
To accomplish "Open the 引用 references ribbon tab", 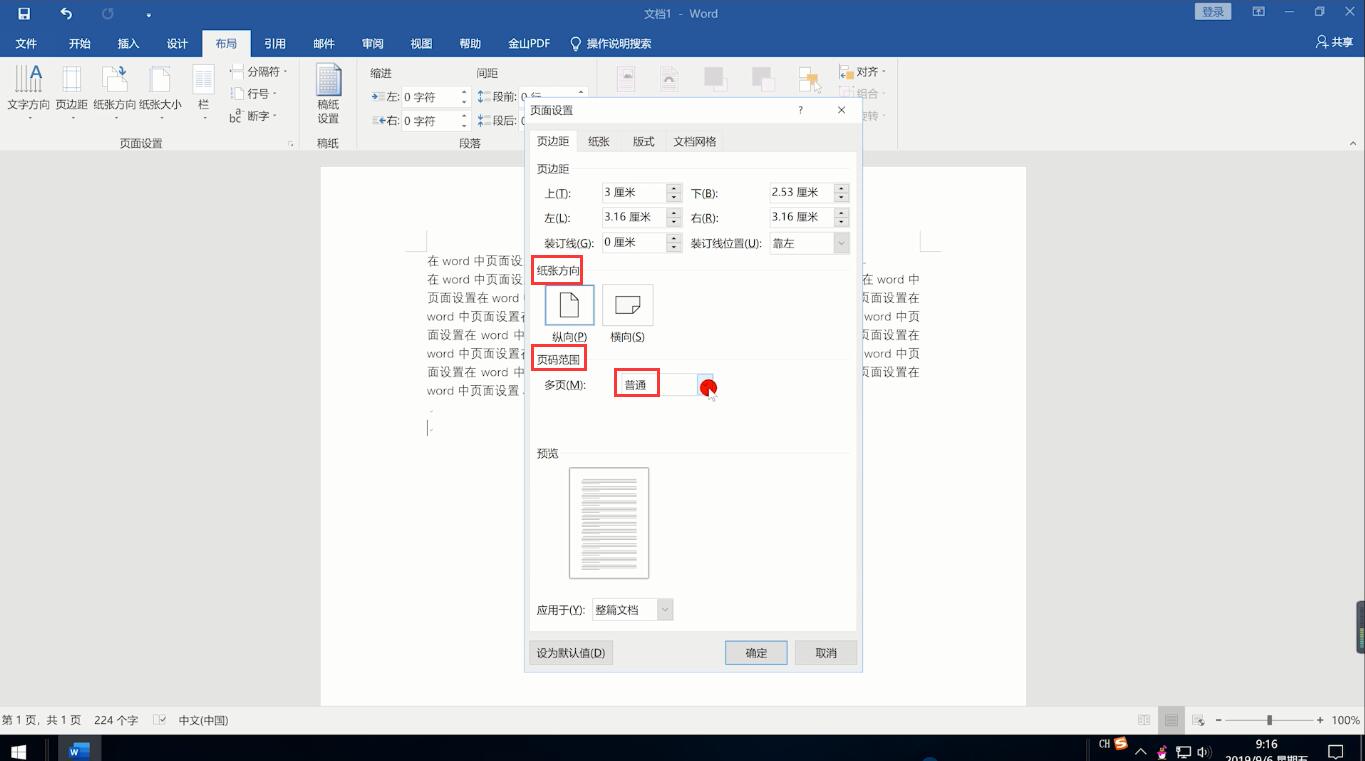I will pyautogui.click(x=275, y=43).
